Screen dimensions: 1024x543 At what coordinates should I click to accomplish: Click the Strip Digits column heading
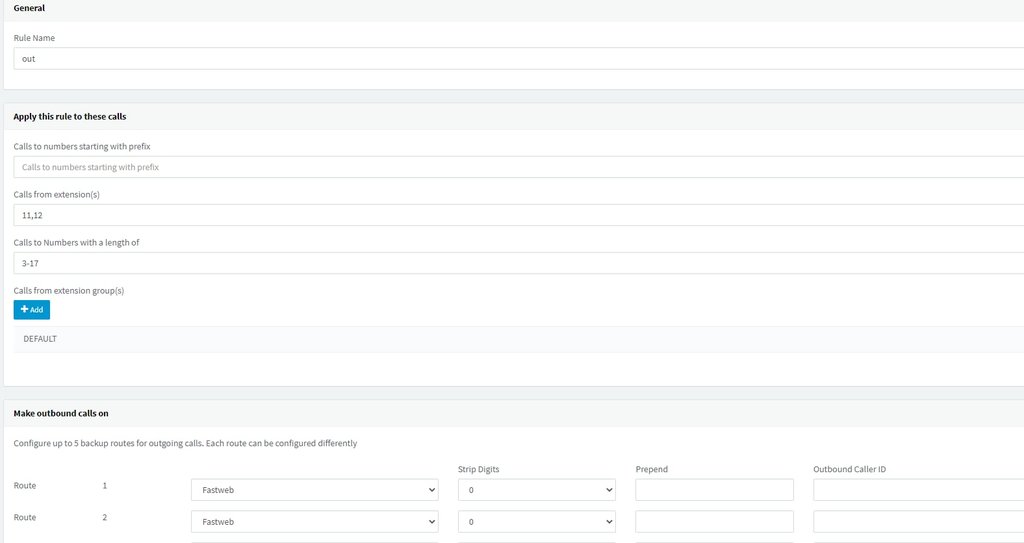[x=478, y=468]
